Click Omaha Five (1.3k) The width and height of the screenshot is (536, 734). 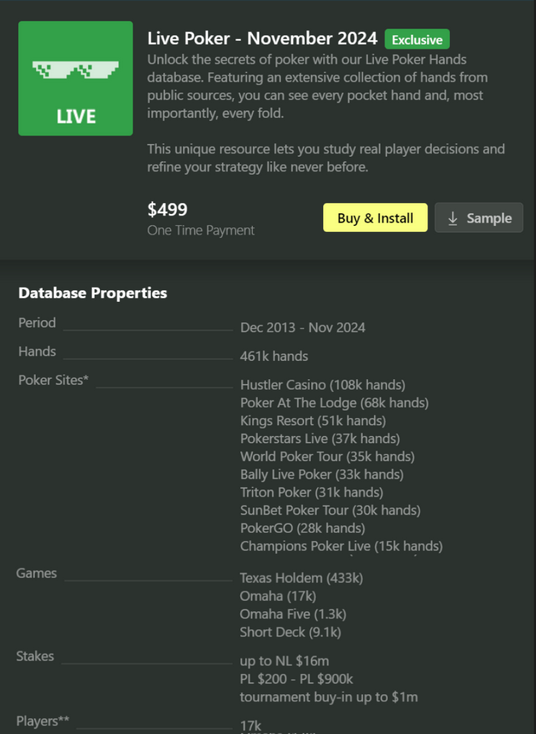tap(293, 614)
